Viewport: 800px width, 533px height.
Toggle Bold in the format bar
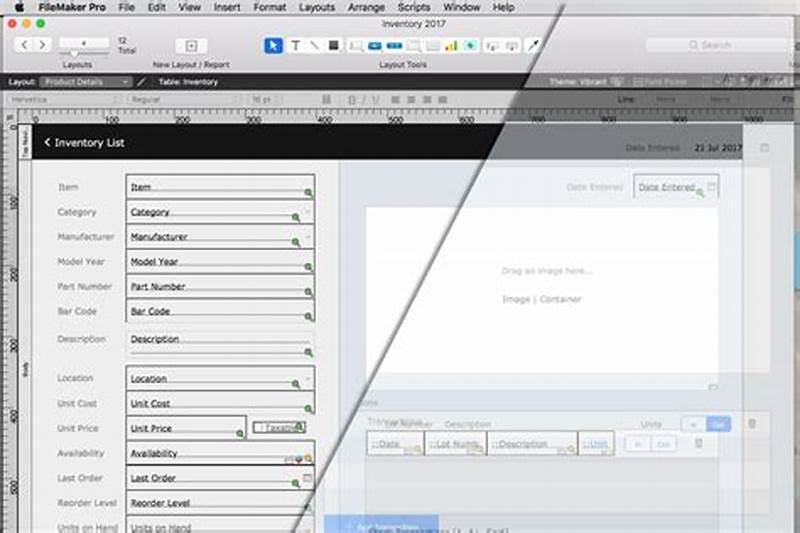[352, 100]
